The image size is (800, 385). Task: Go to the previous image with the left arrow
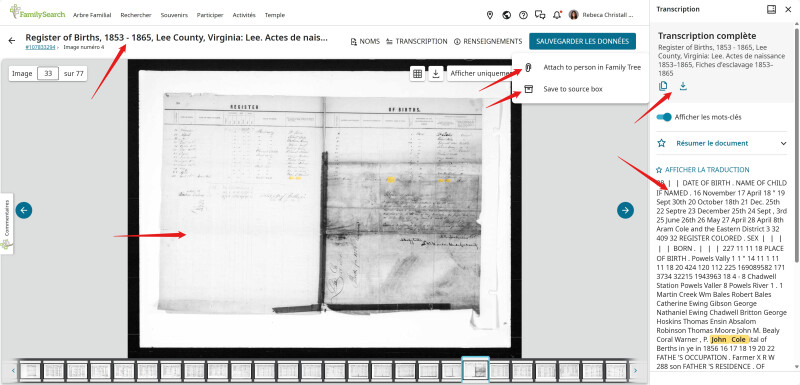pyautogui.click(x=23, y=210)
